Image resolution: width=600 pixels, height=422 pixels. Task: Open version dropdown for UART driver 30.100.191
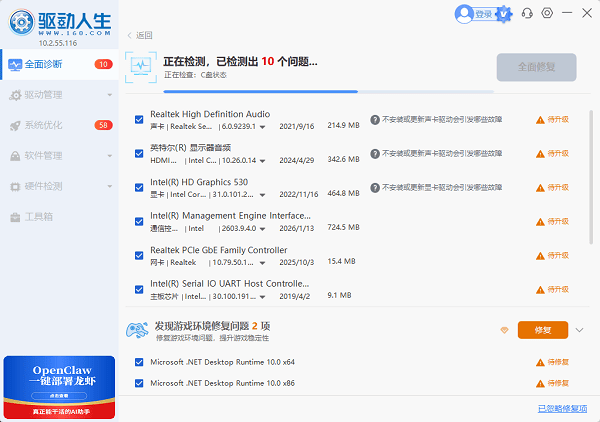[262, 297]
